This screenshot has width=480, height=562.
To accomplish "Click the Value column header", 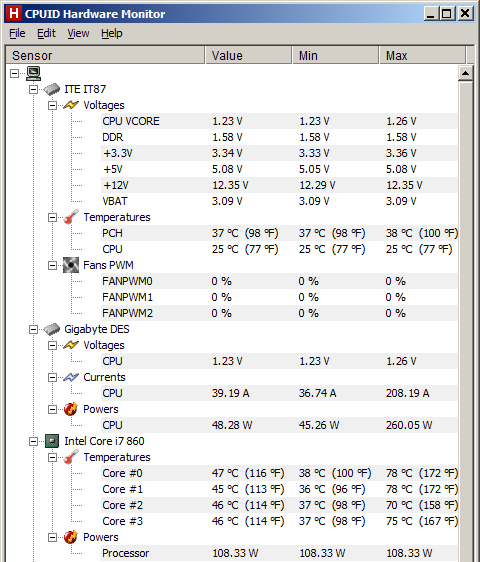I will [x=248, y=56].
